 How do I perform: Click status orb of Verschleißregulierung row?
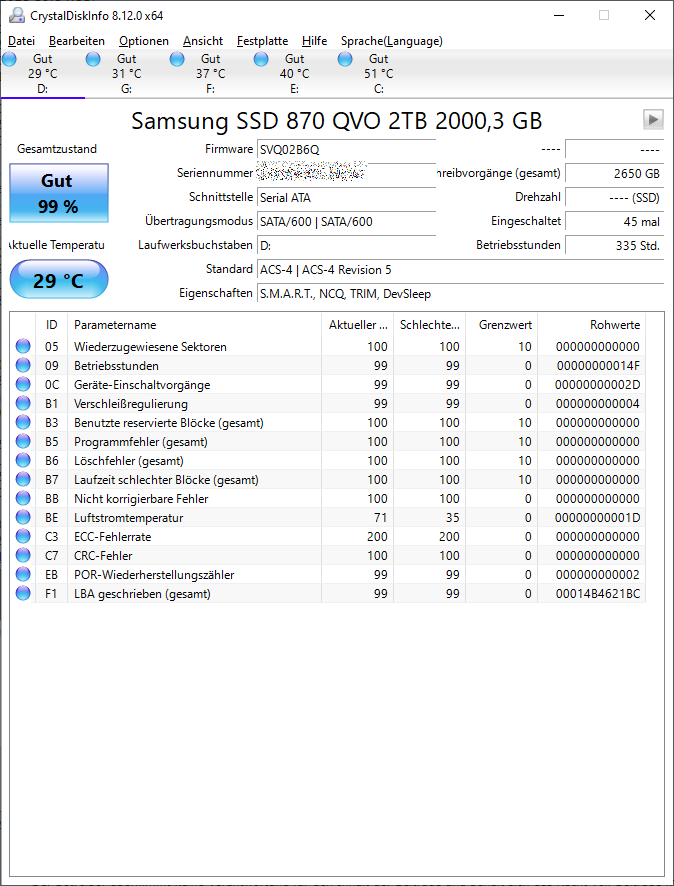[x=23, y=403]
